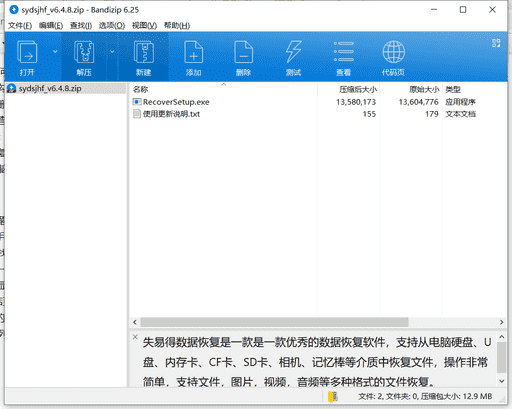Image resolution: width=512 pixels, height=409 pixels.
Task: Click the Code page (代码页) globe icon
Action: pyautogui.click(x=394, y=52)
